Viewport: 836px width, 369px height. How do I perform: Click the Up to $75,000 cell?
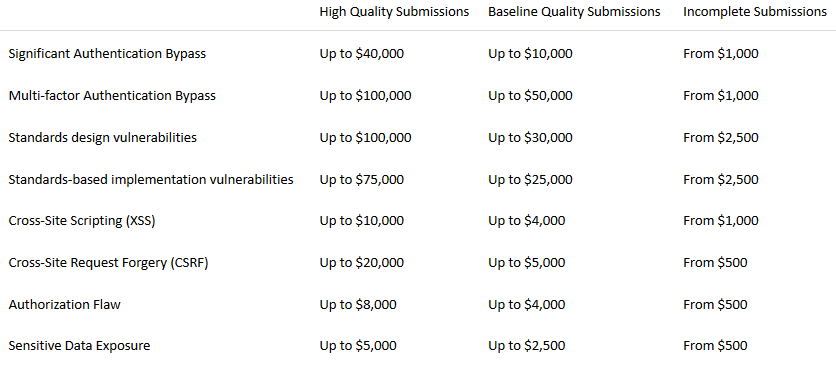(x=361, y=179)
